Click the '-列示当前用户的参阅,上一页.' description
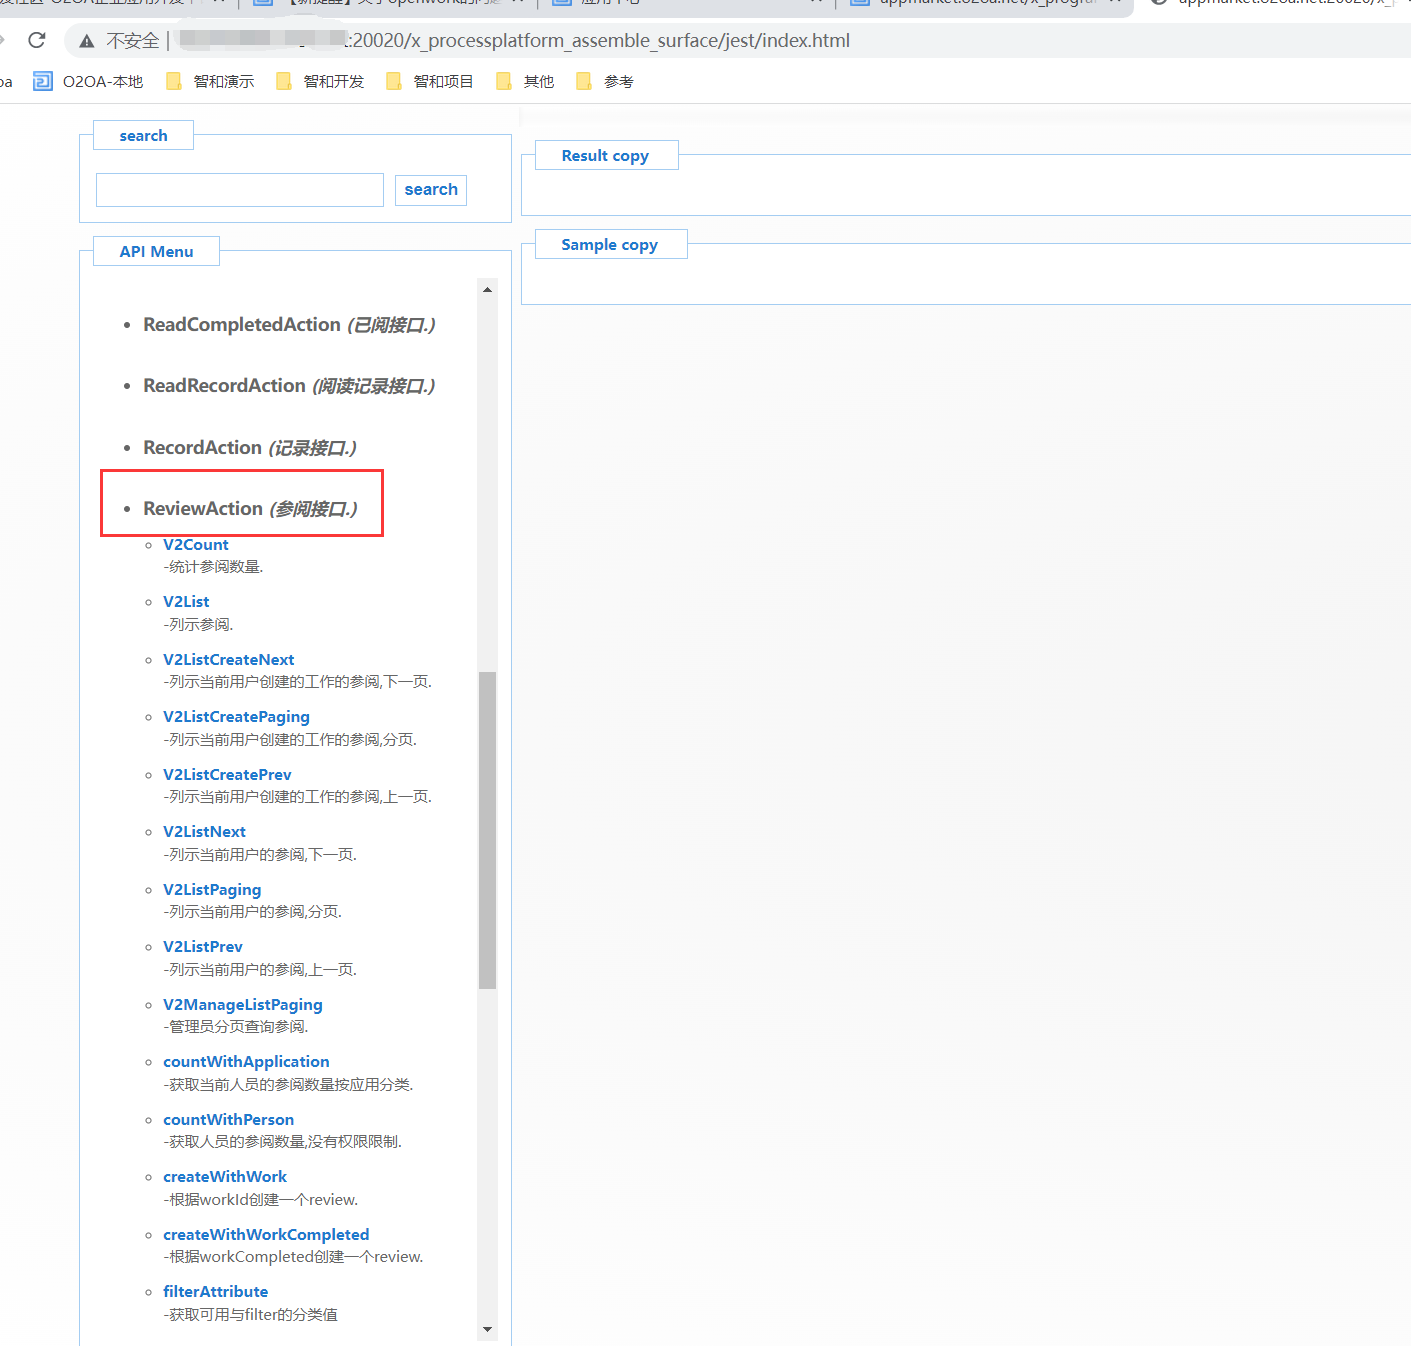 (260, 970)
